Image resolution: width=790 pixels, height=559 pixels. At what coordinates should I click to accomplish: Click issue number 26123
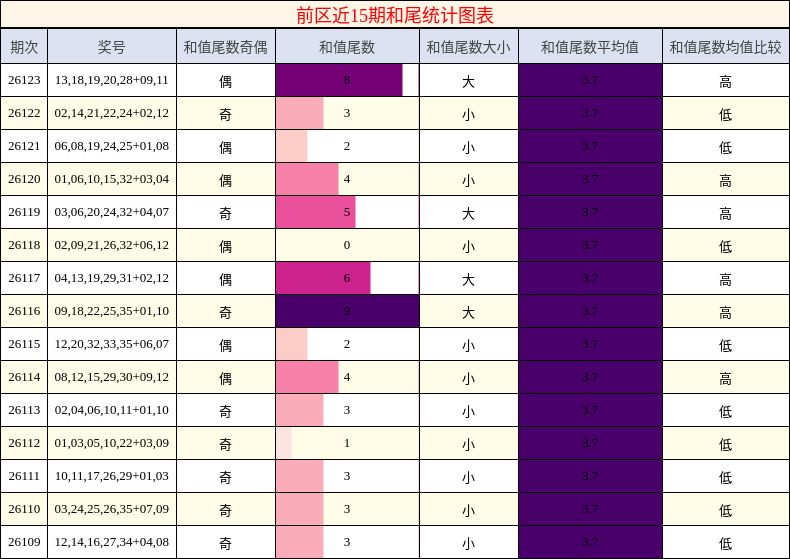point(24,80)
